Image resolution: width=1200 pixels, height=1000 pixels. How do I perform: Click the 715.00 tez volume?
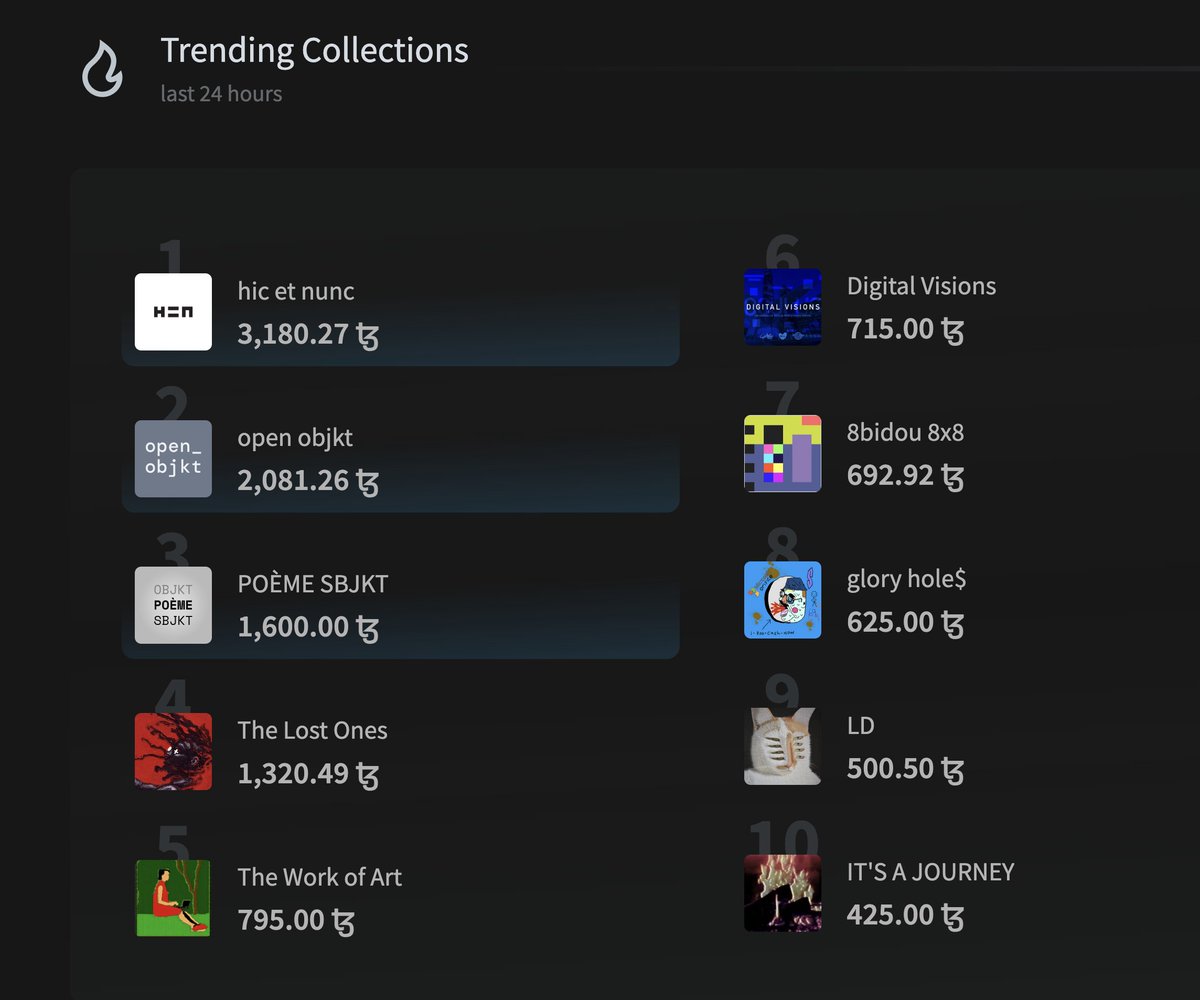pyautogui.click(x=905, y=329)
